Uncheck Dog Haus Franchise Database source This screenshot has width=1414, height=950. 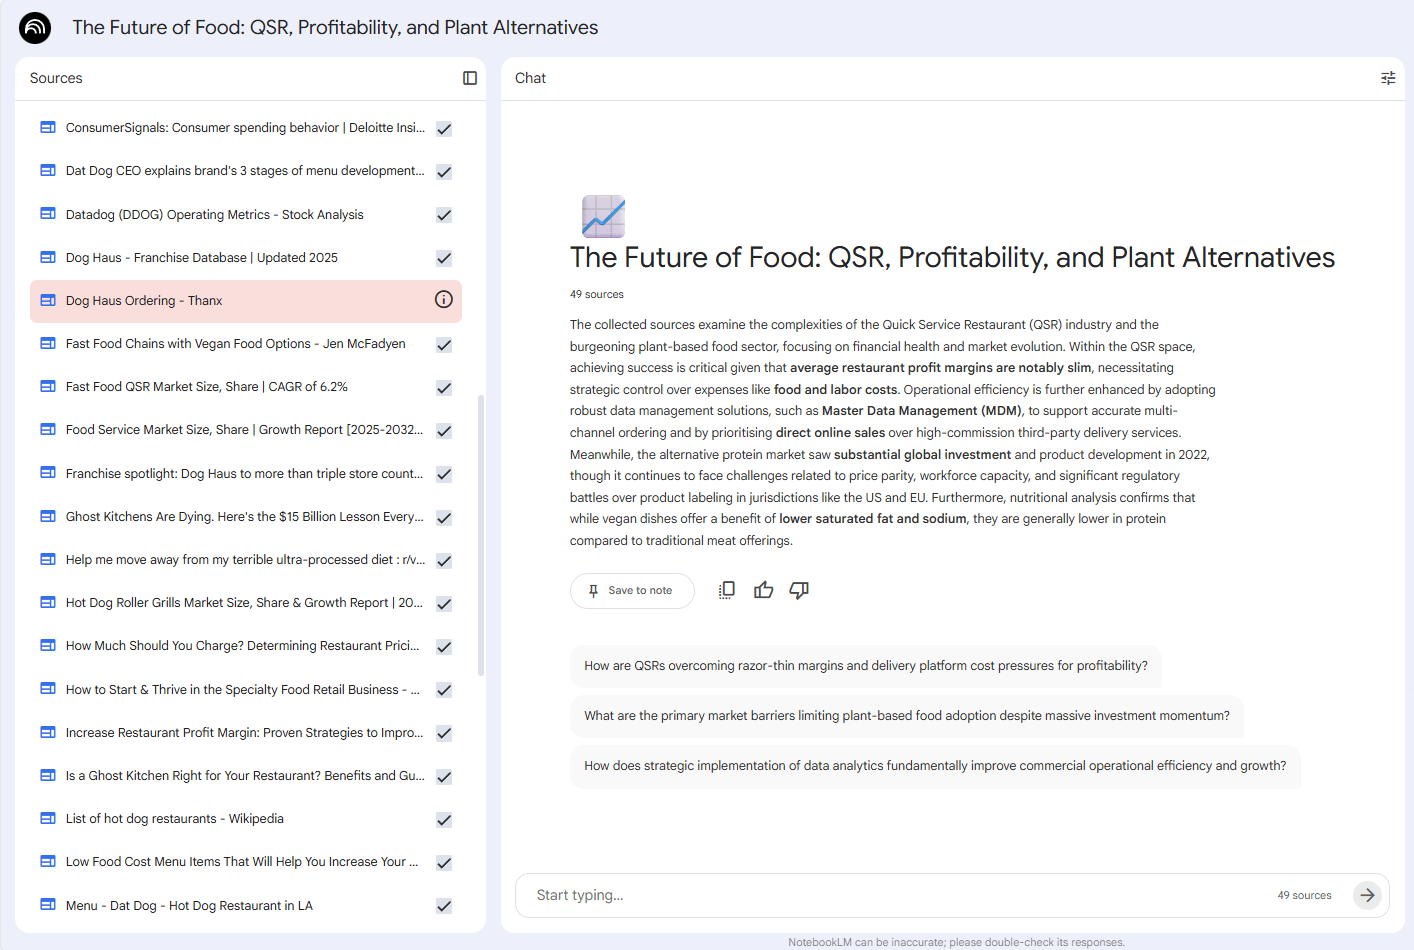tap(444, 258)
